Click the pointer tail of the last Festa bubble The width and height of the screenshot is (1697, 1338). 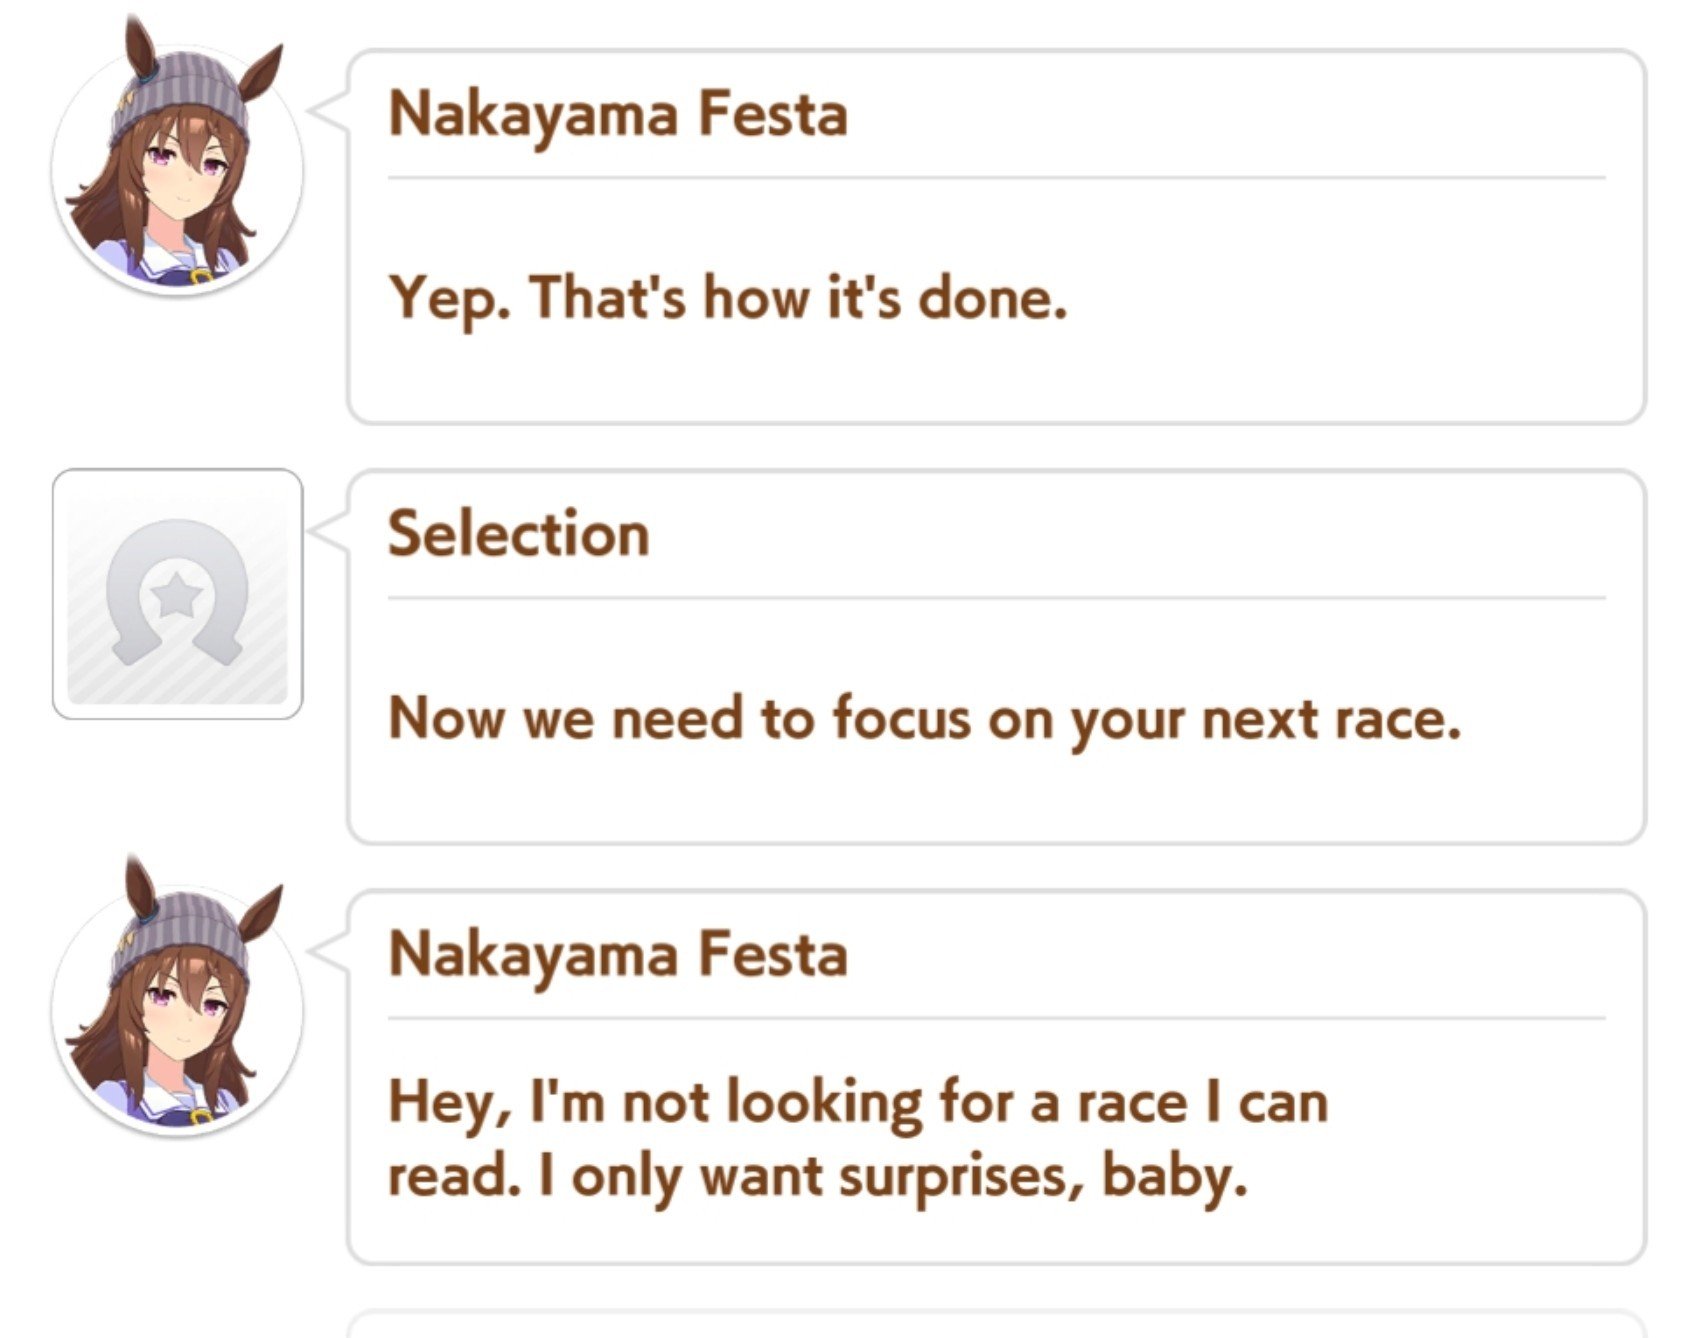328,951
